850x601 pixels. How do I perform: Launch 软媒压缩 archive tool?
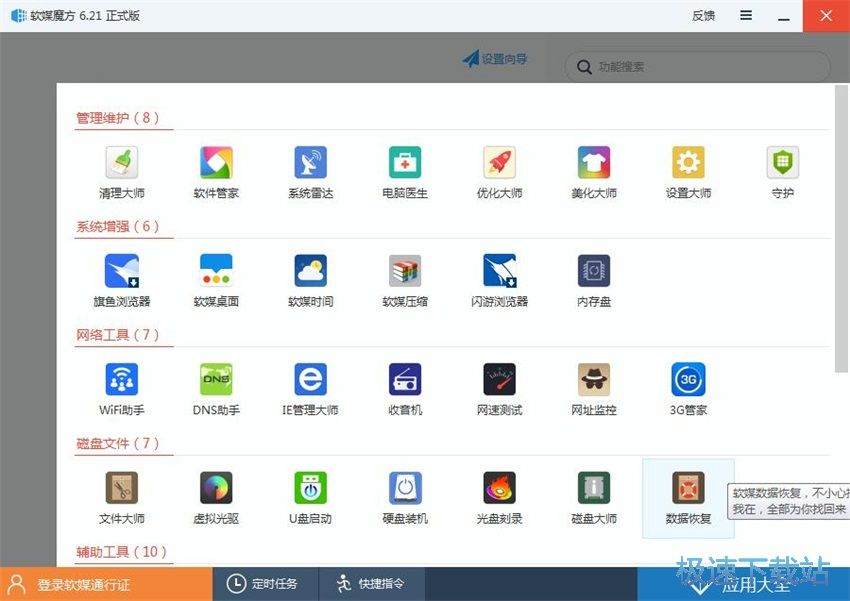tap(405, 281)
